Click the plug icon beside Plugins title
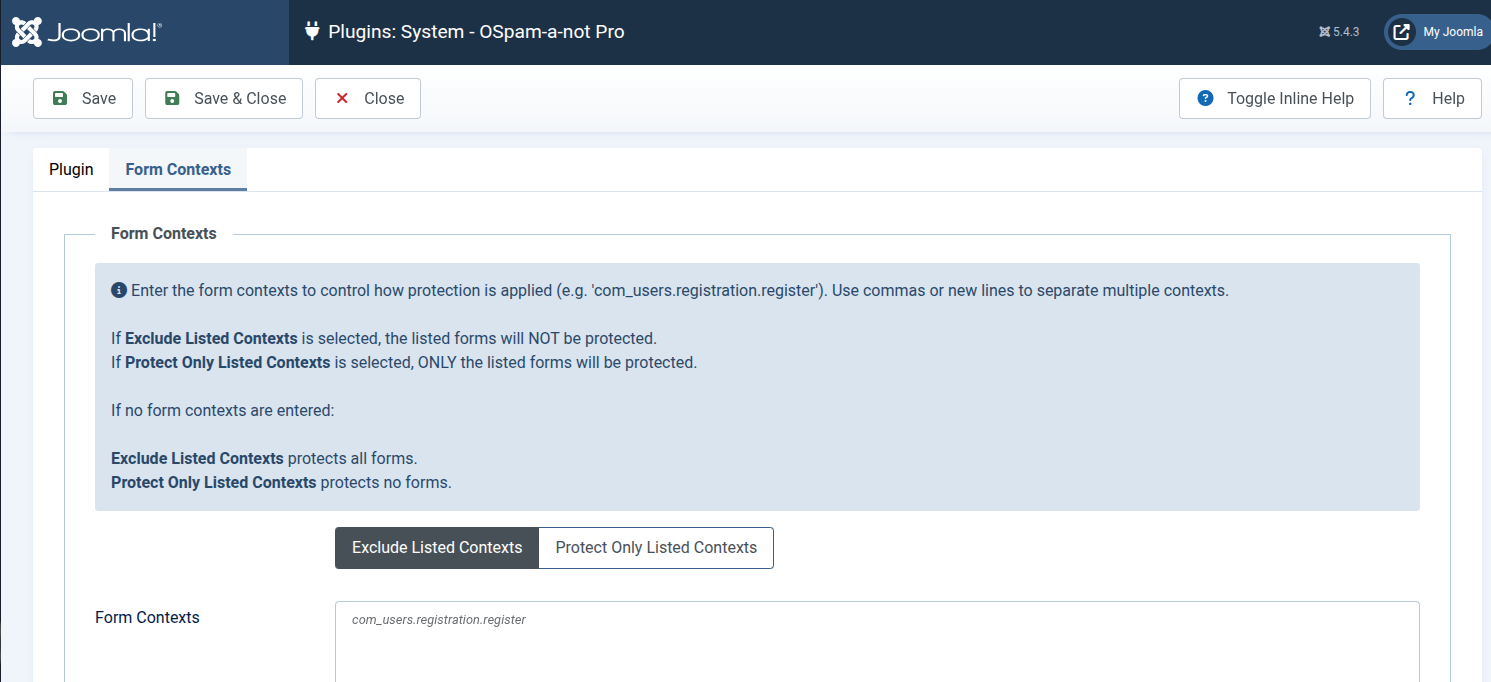This screenshot has width=1491, height=682. pos(312,32)
